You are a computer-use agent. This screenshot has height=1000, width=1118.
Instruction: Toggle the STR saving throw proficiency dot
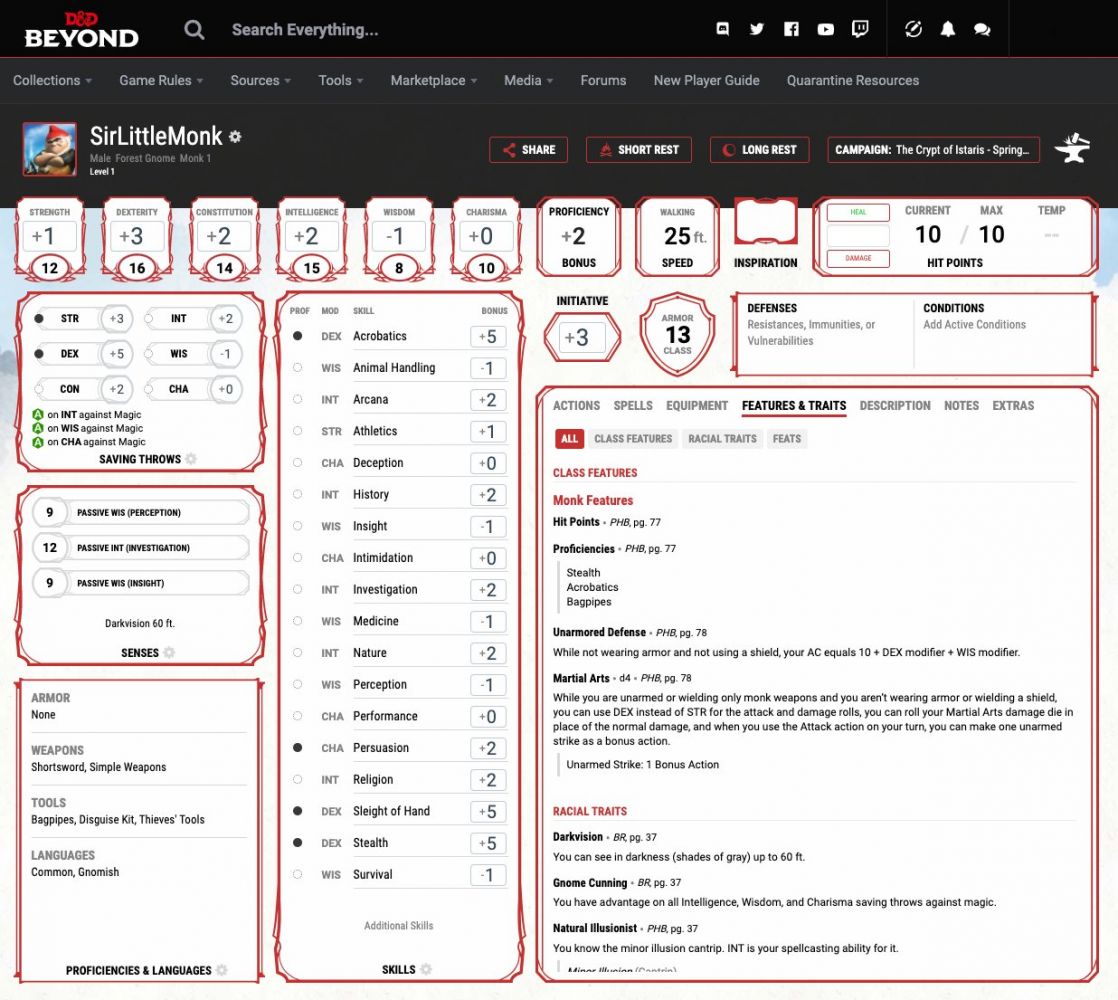coord(39,319)
